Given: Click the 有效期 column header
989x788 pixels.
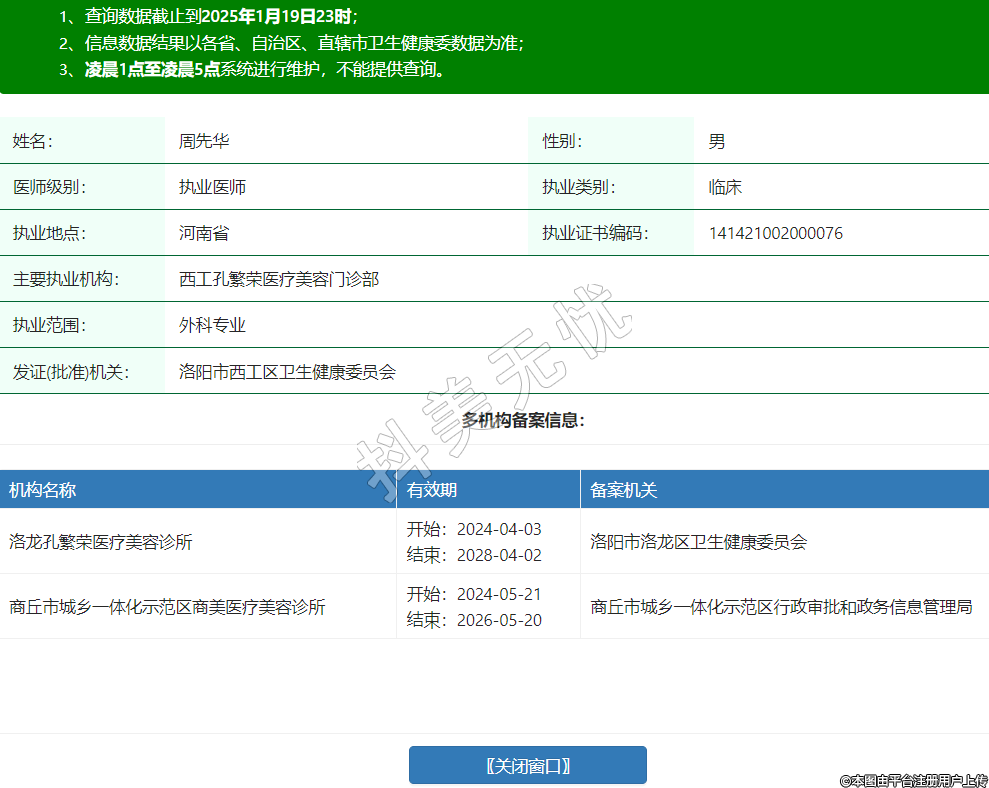Looking at the screenshot, I should pos(432,490).
